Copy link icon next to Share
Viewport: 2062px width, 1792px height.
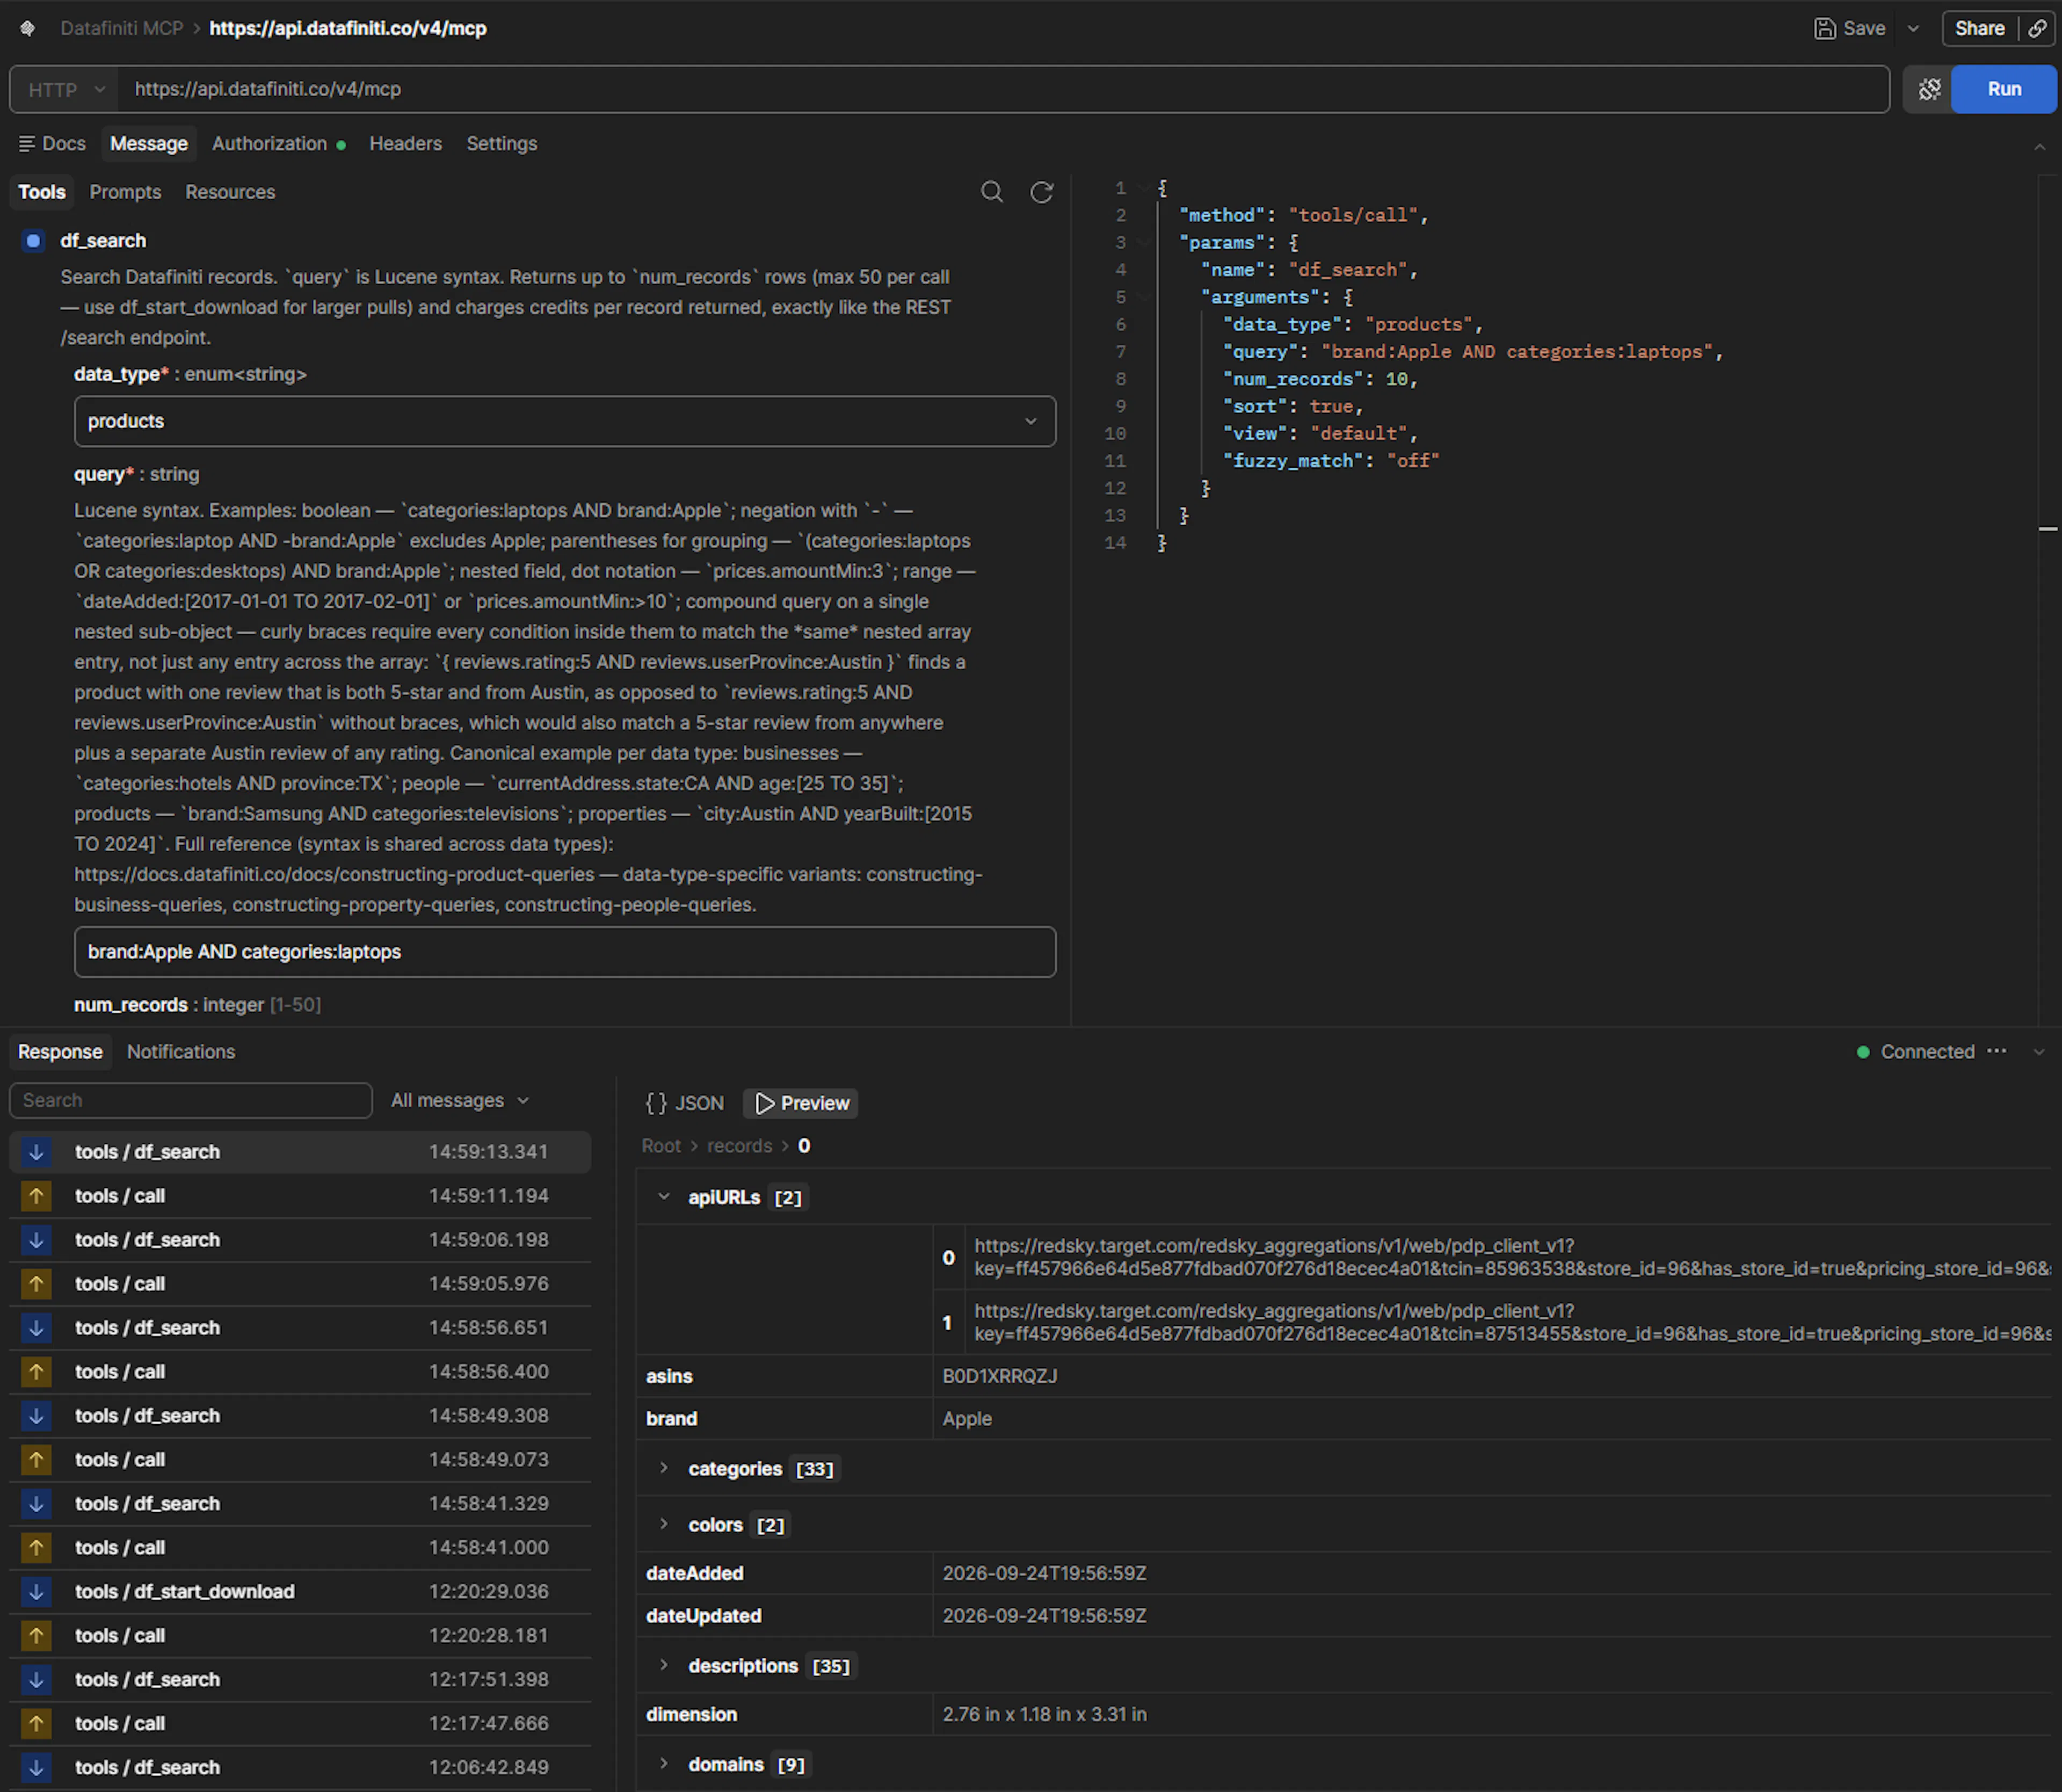click(2037, 28)
